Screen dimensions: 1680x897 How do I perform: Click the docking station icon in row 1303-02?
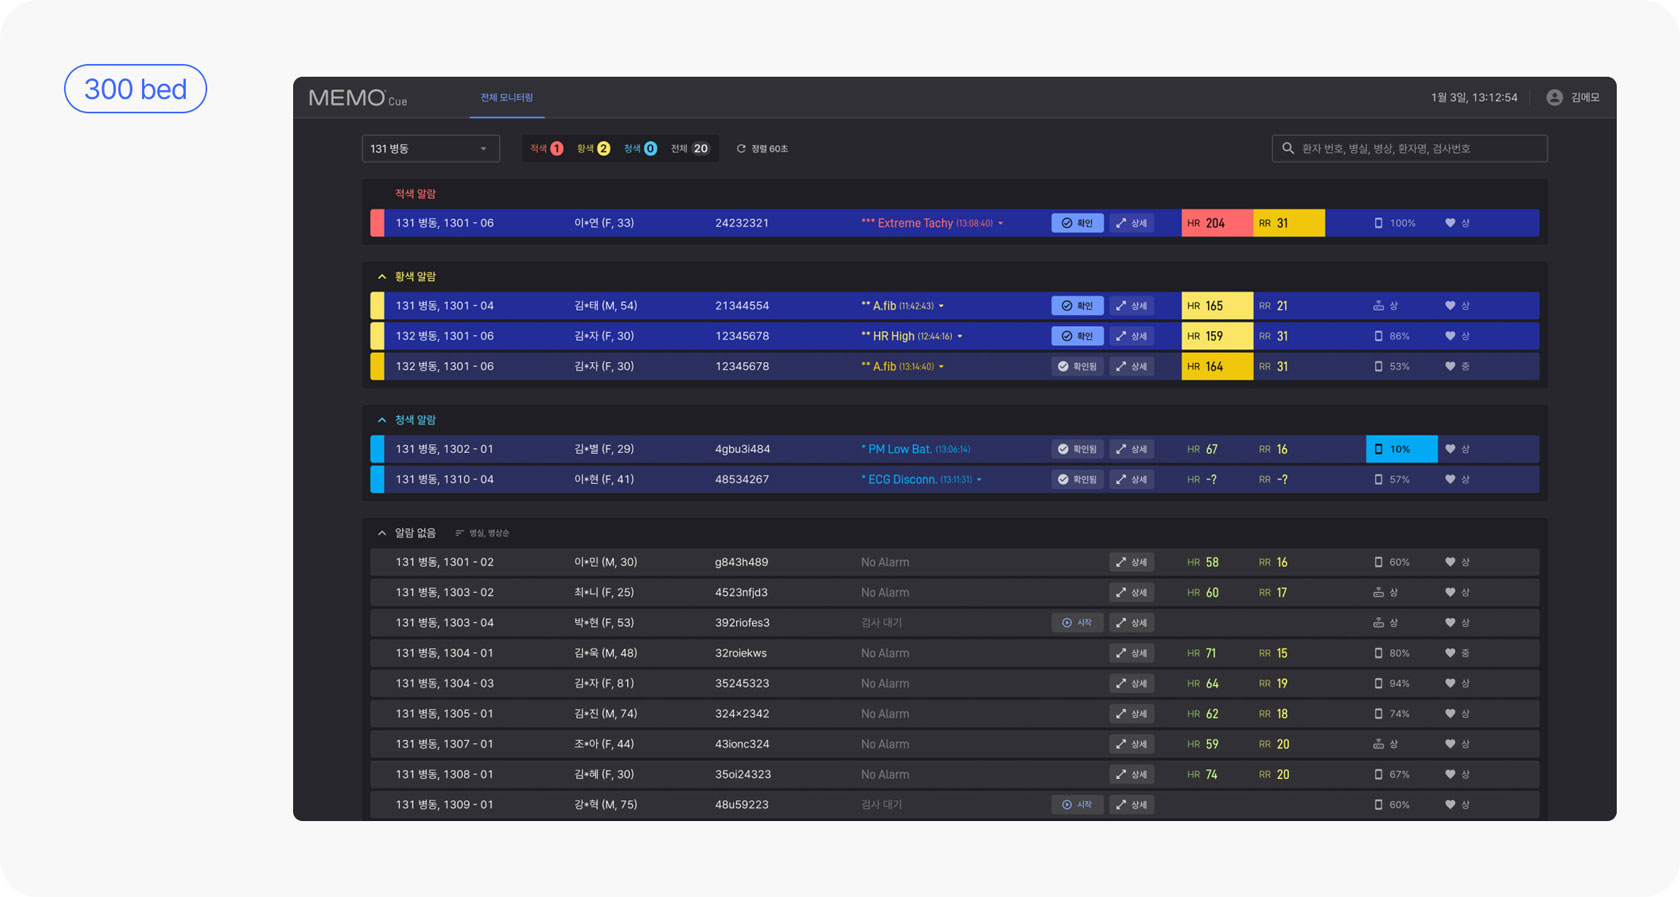tap(1378, 593)
